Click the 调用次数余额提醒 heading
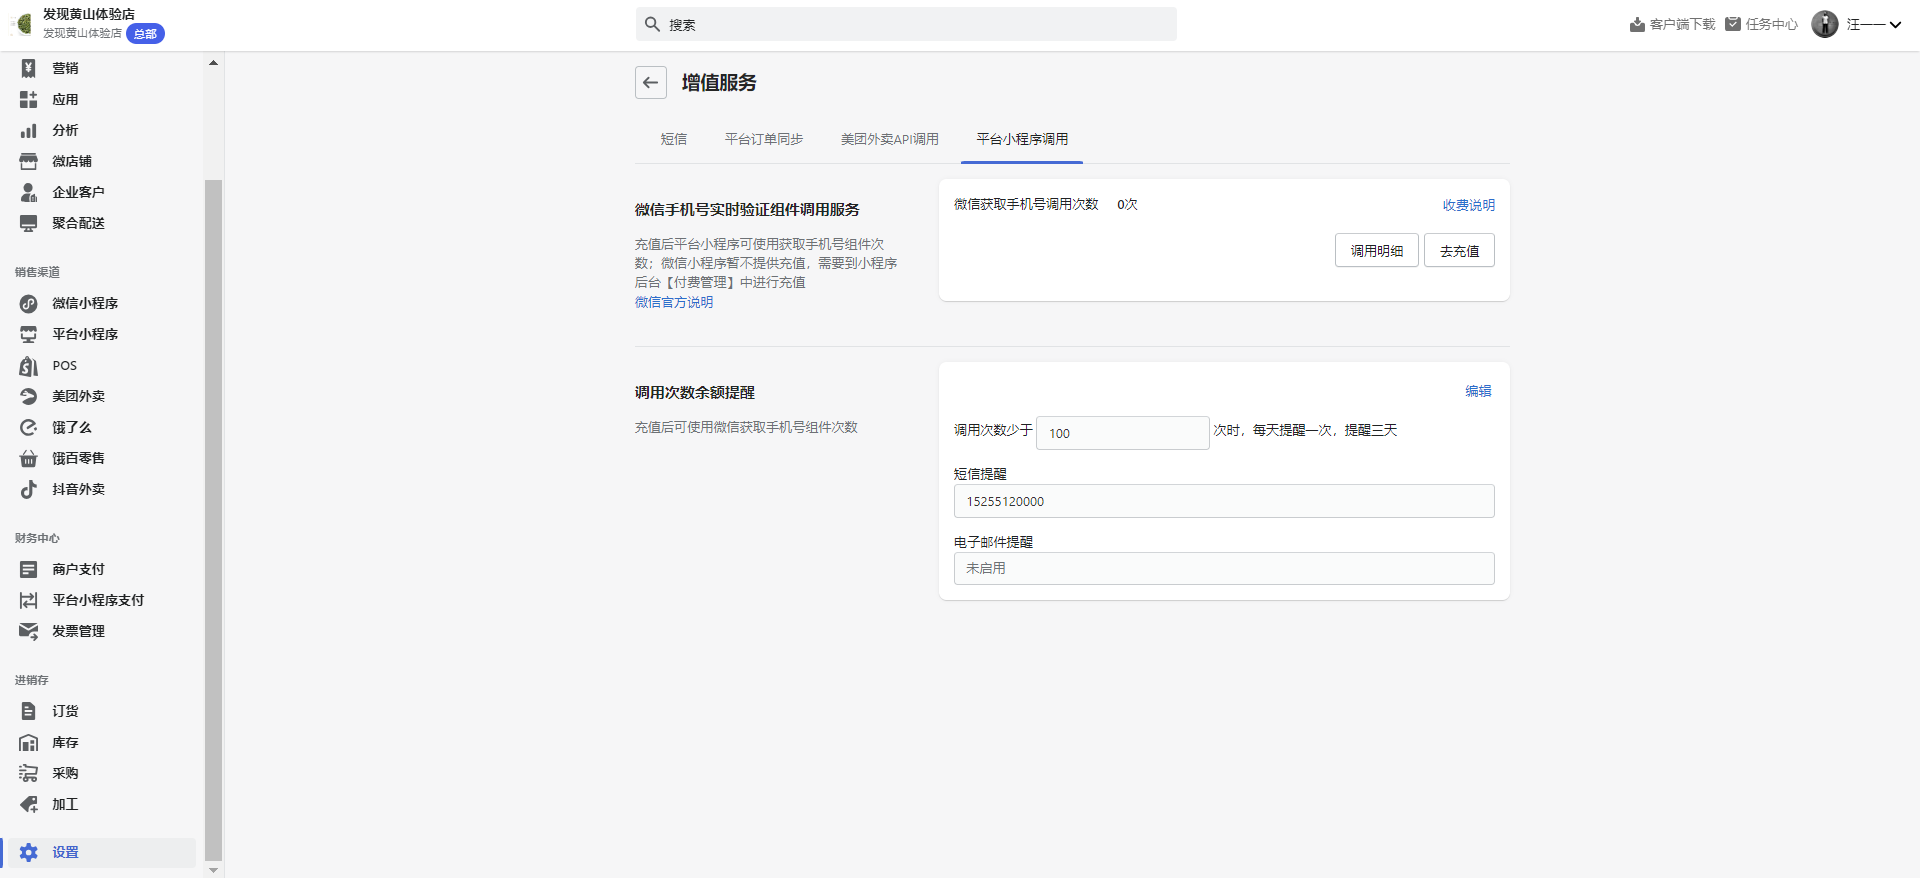 pos(695,393)
